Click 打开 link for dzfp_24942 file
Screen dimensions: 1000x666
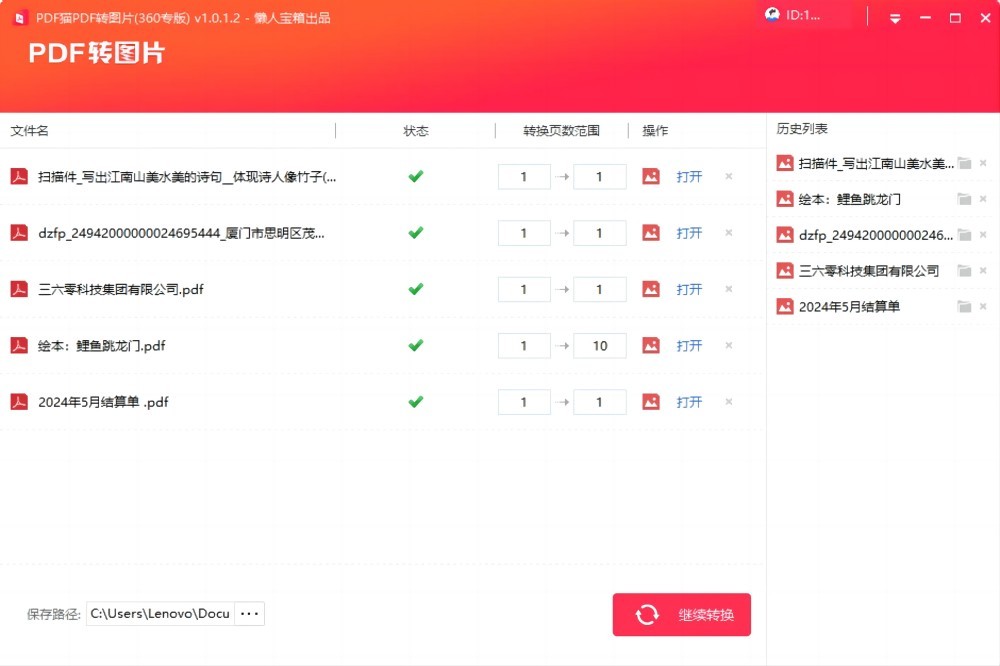tap(689, 233)
